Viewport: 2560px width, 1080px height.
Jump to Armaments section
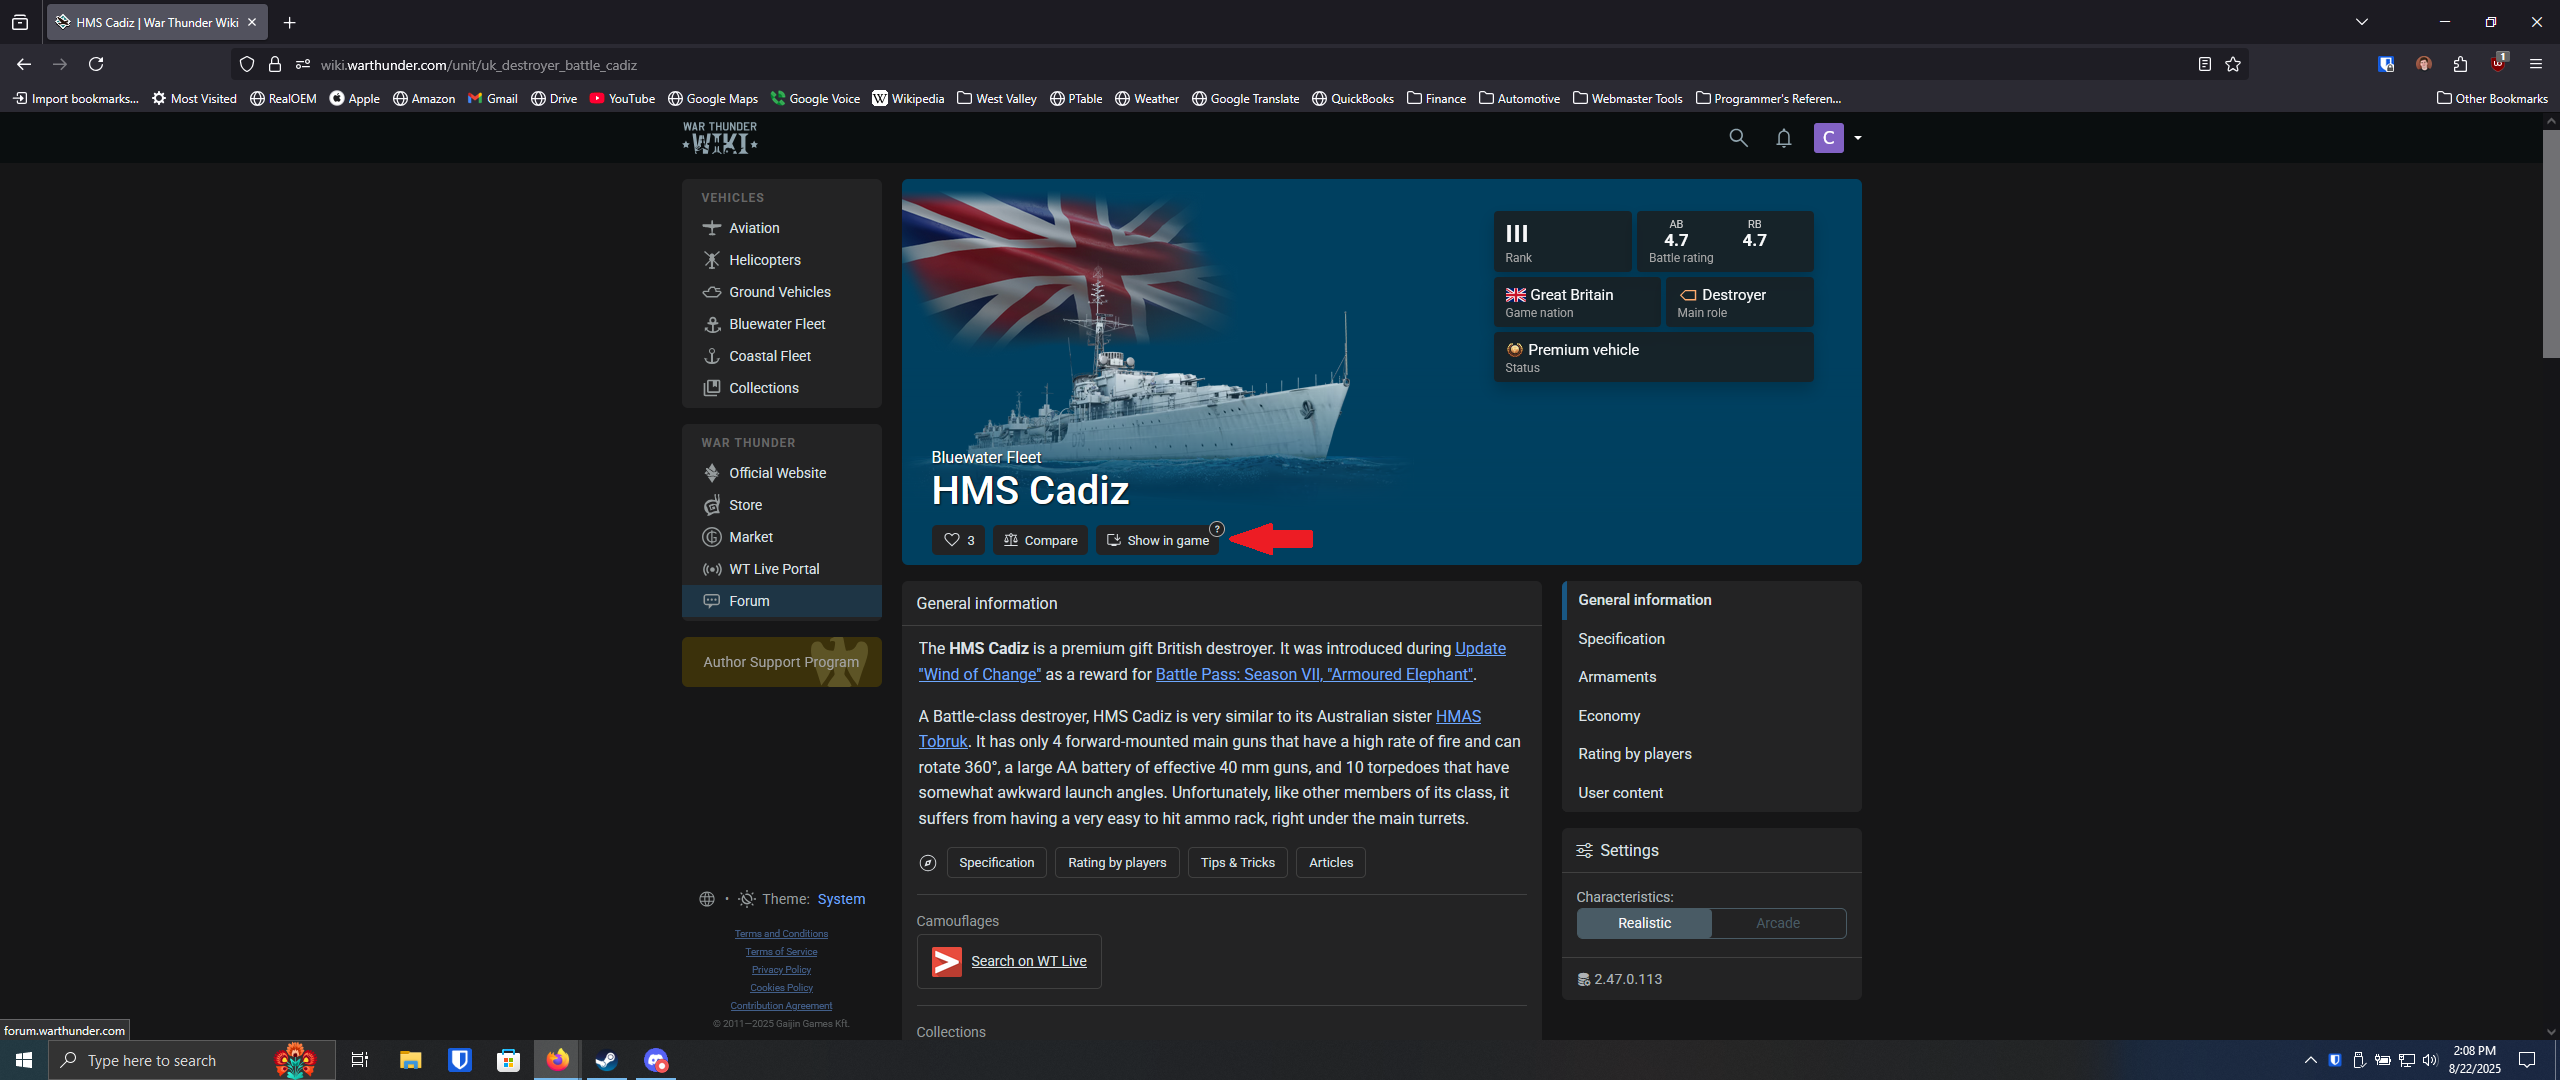click(1617, 677)
